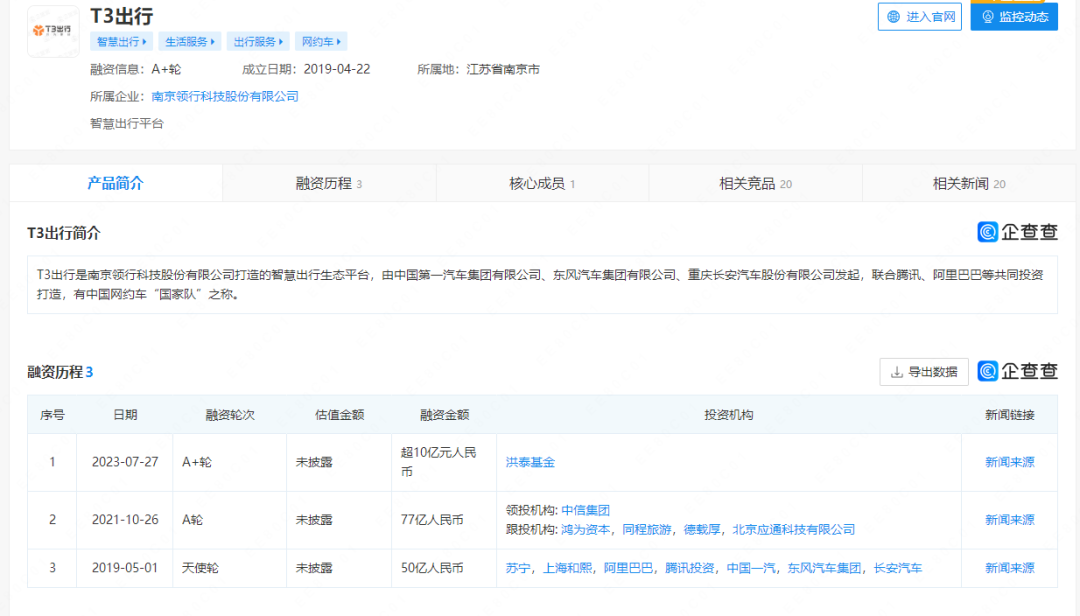The image size is (1080, 616).
Task: Switch to the 相关新闻 tab
Action: point(969,183)
